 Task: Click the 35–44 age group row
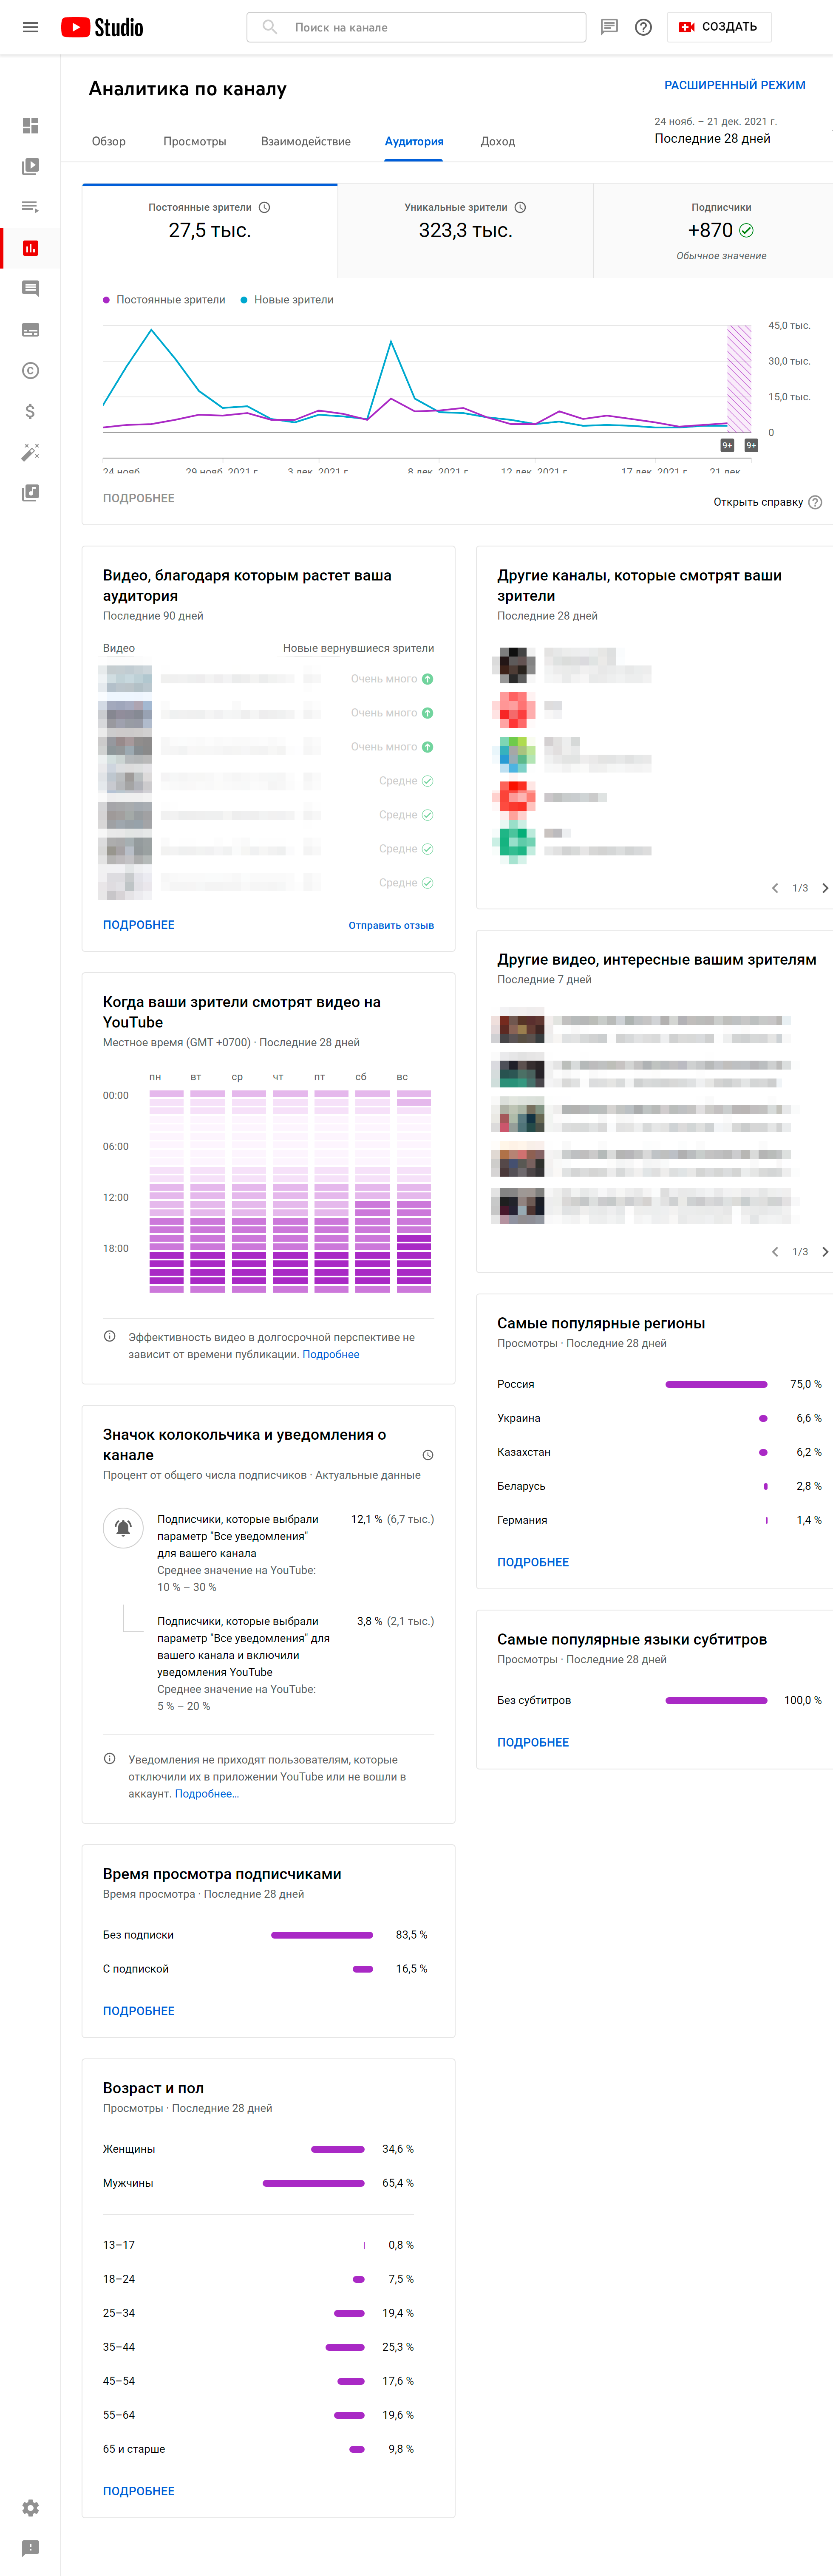(258, 2347)
